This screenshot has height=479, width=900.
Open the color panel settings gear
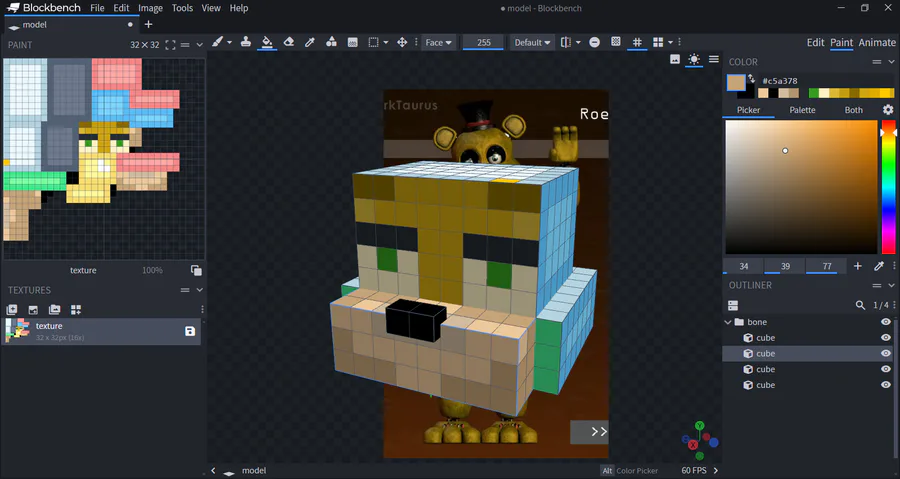888,110
